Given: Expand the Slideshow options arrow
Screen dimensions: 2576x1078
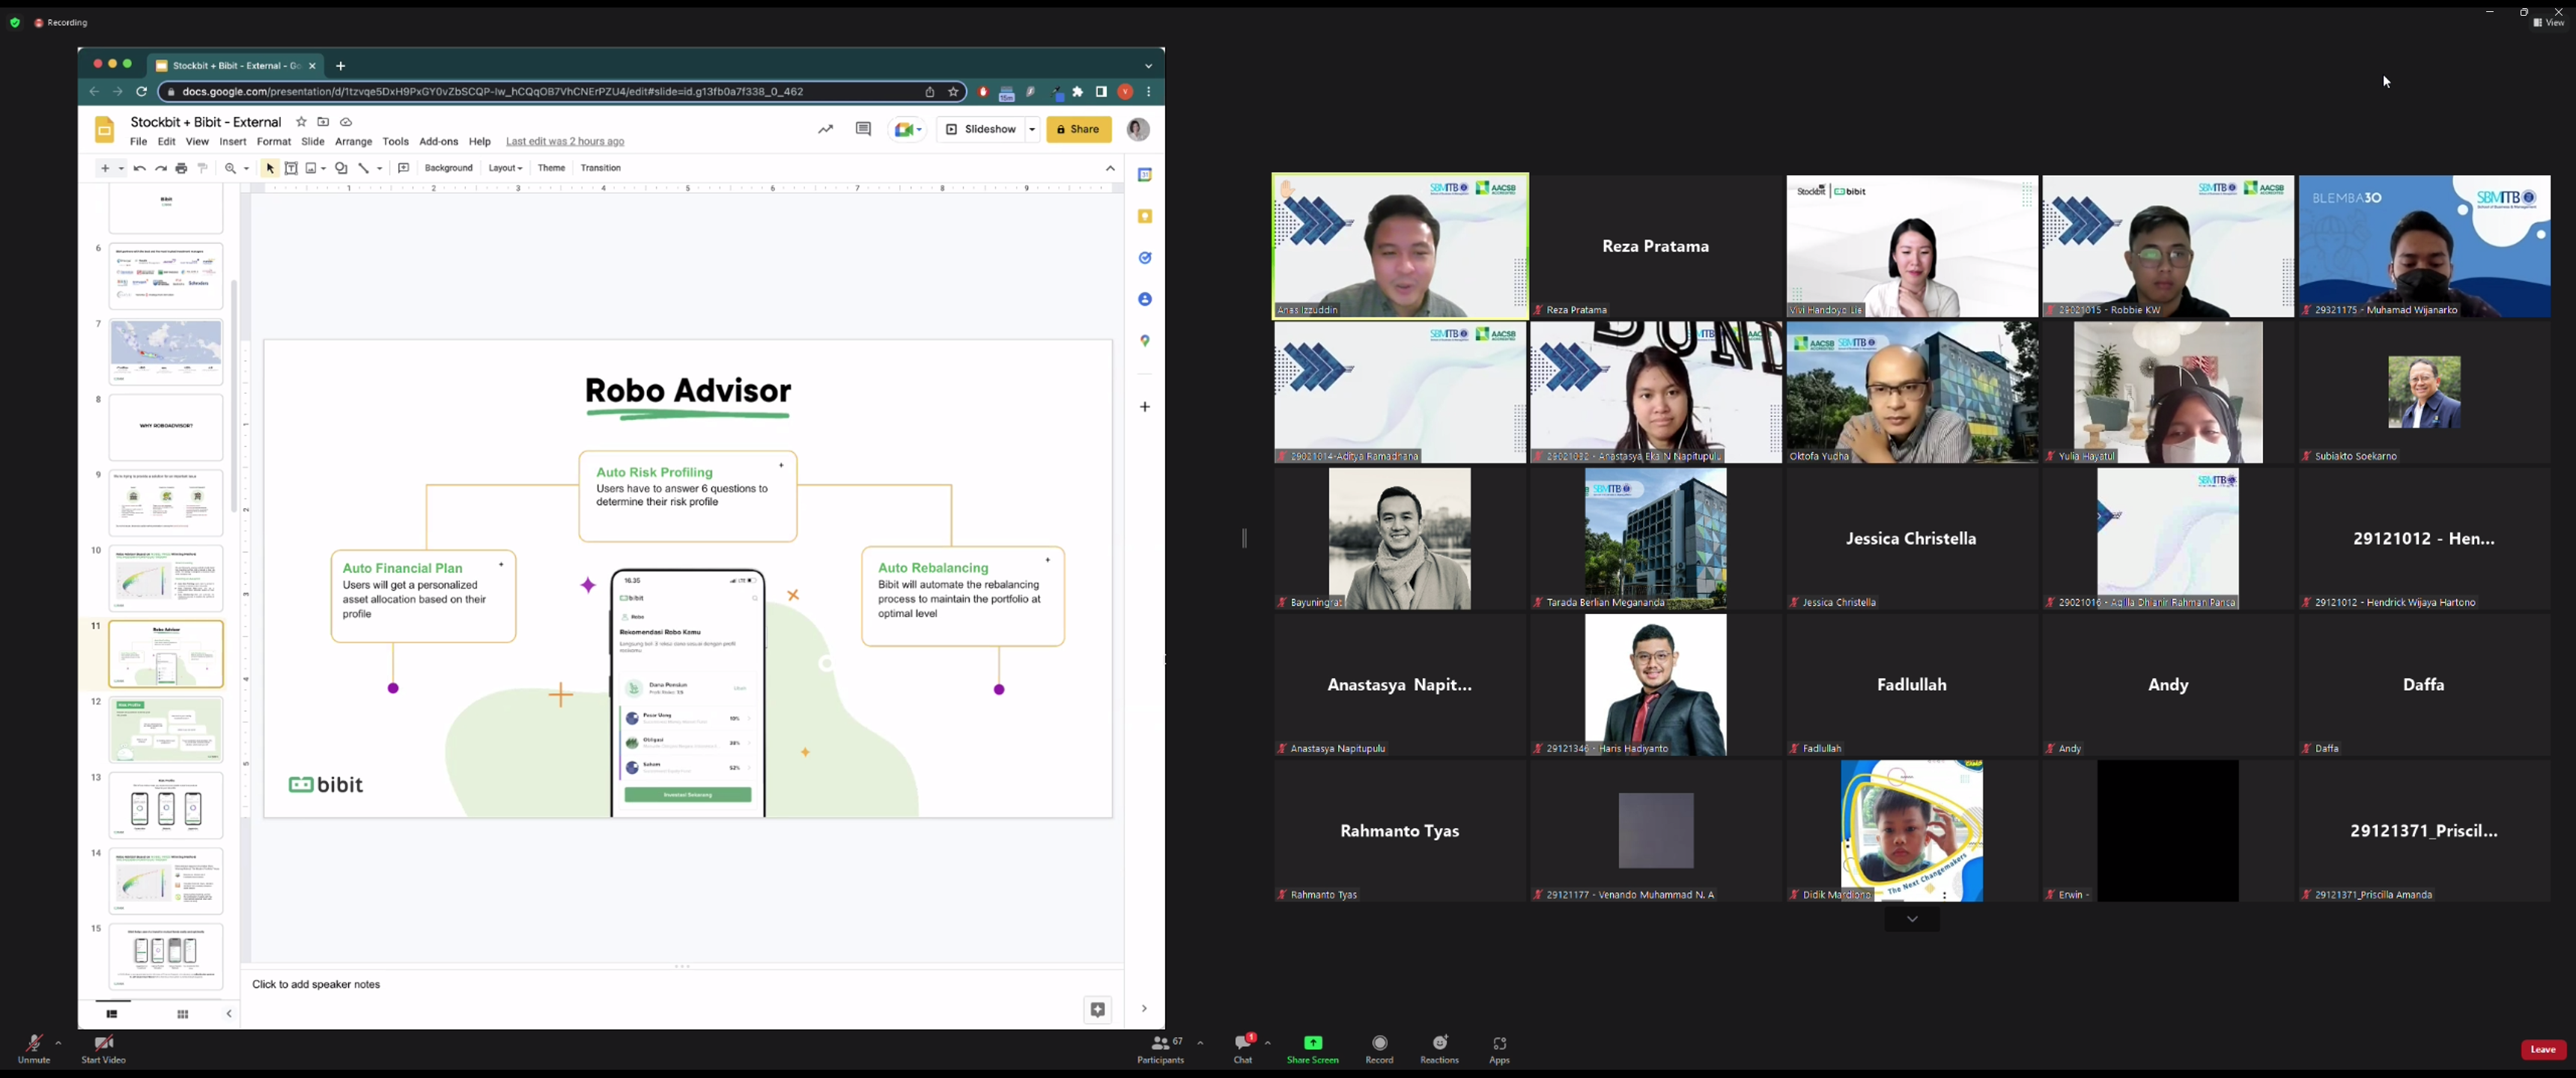Looking at the screenshot, I should coord(1032,130).
